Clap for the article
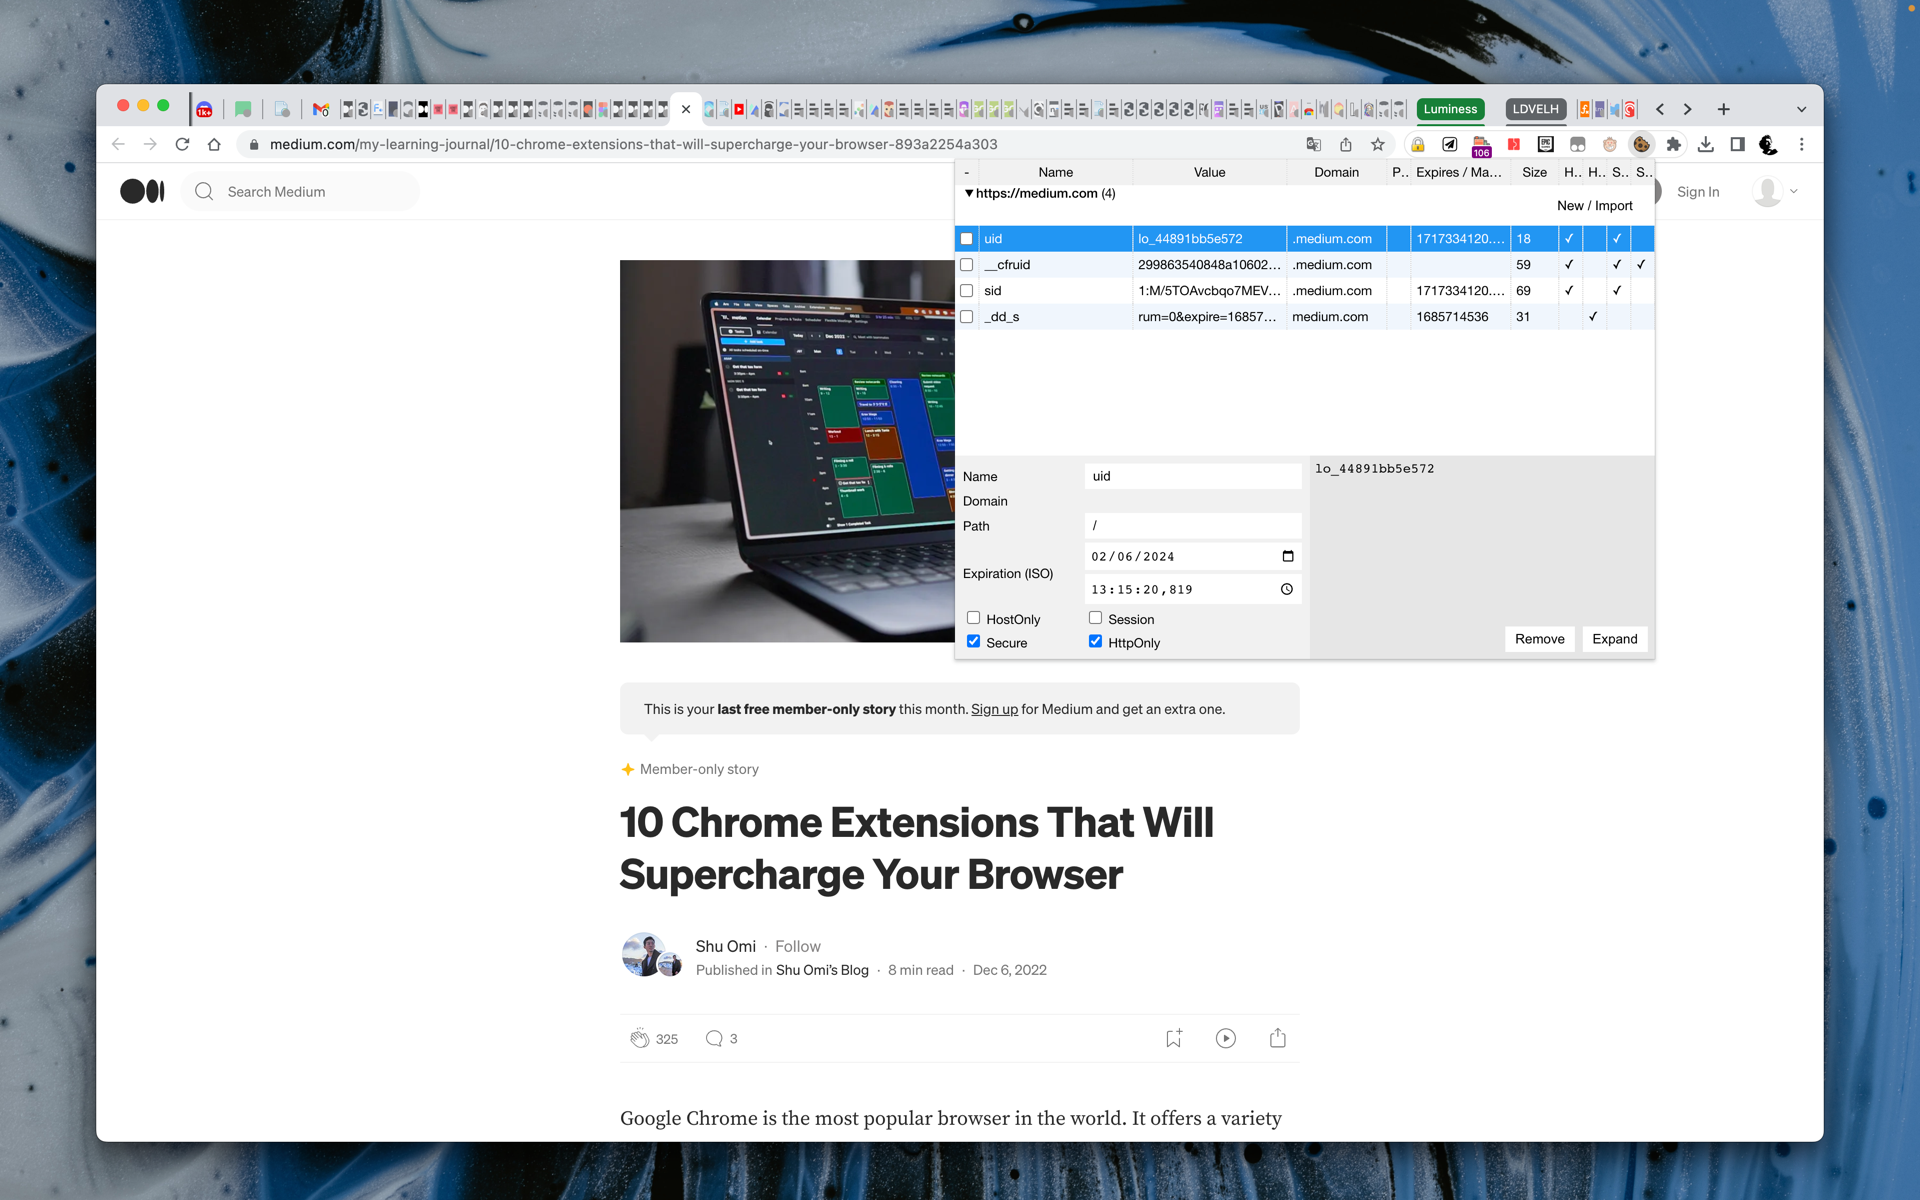This screenshot has height=1200, width=1920. coord(641,1038)
